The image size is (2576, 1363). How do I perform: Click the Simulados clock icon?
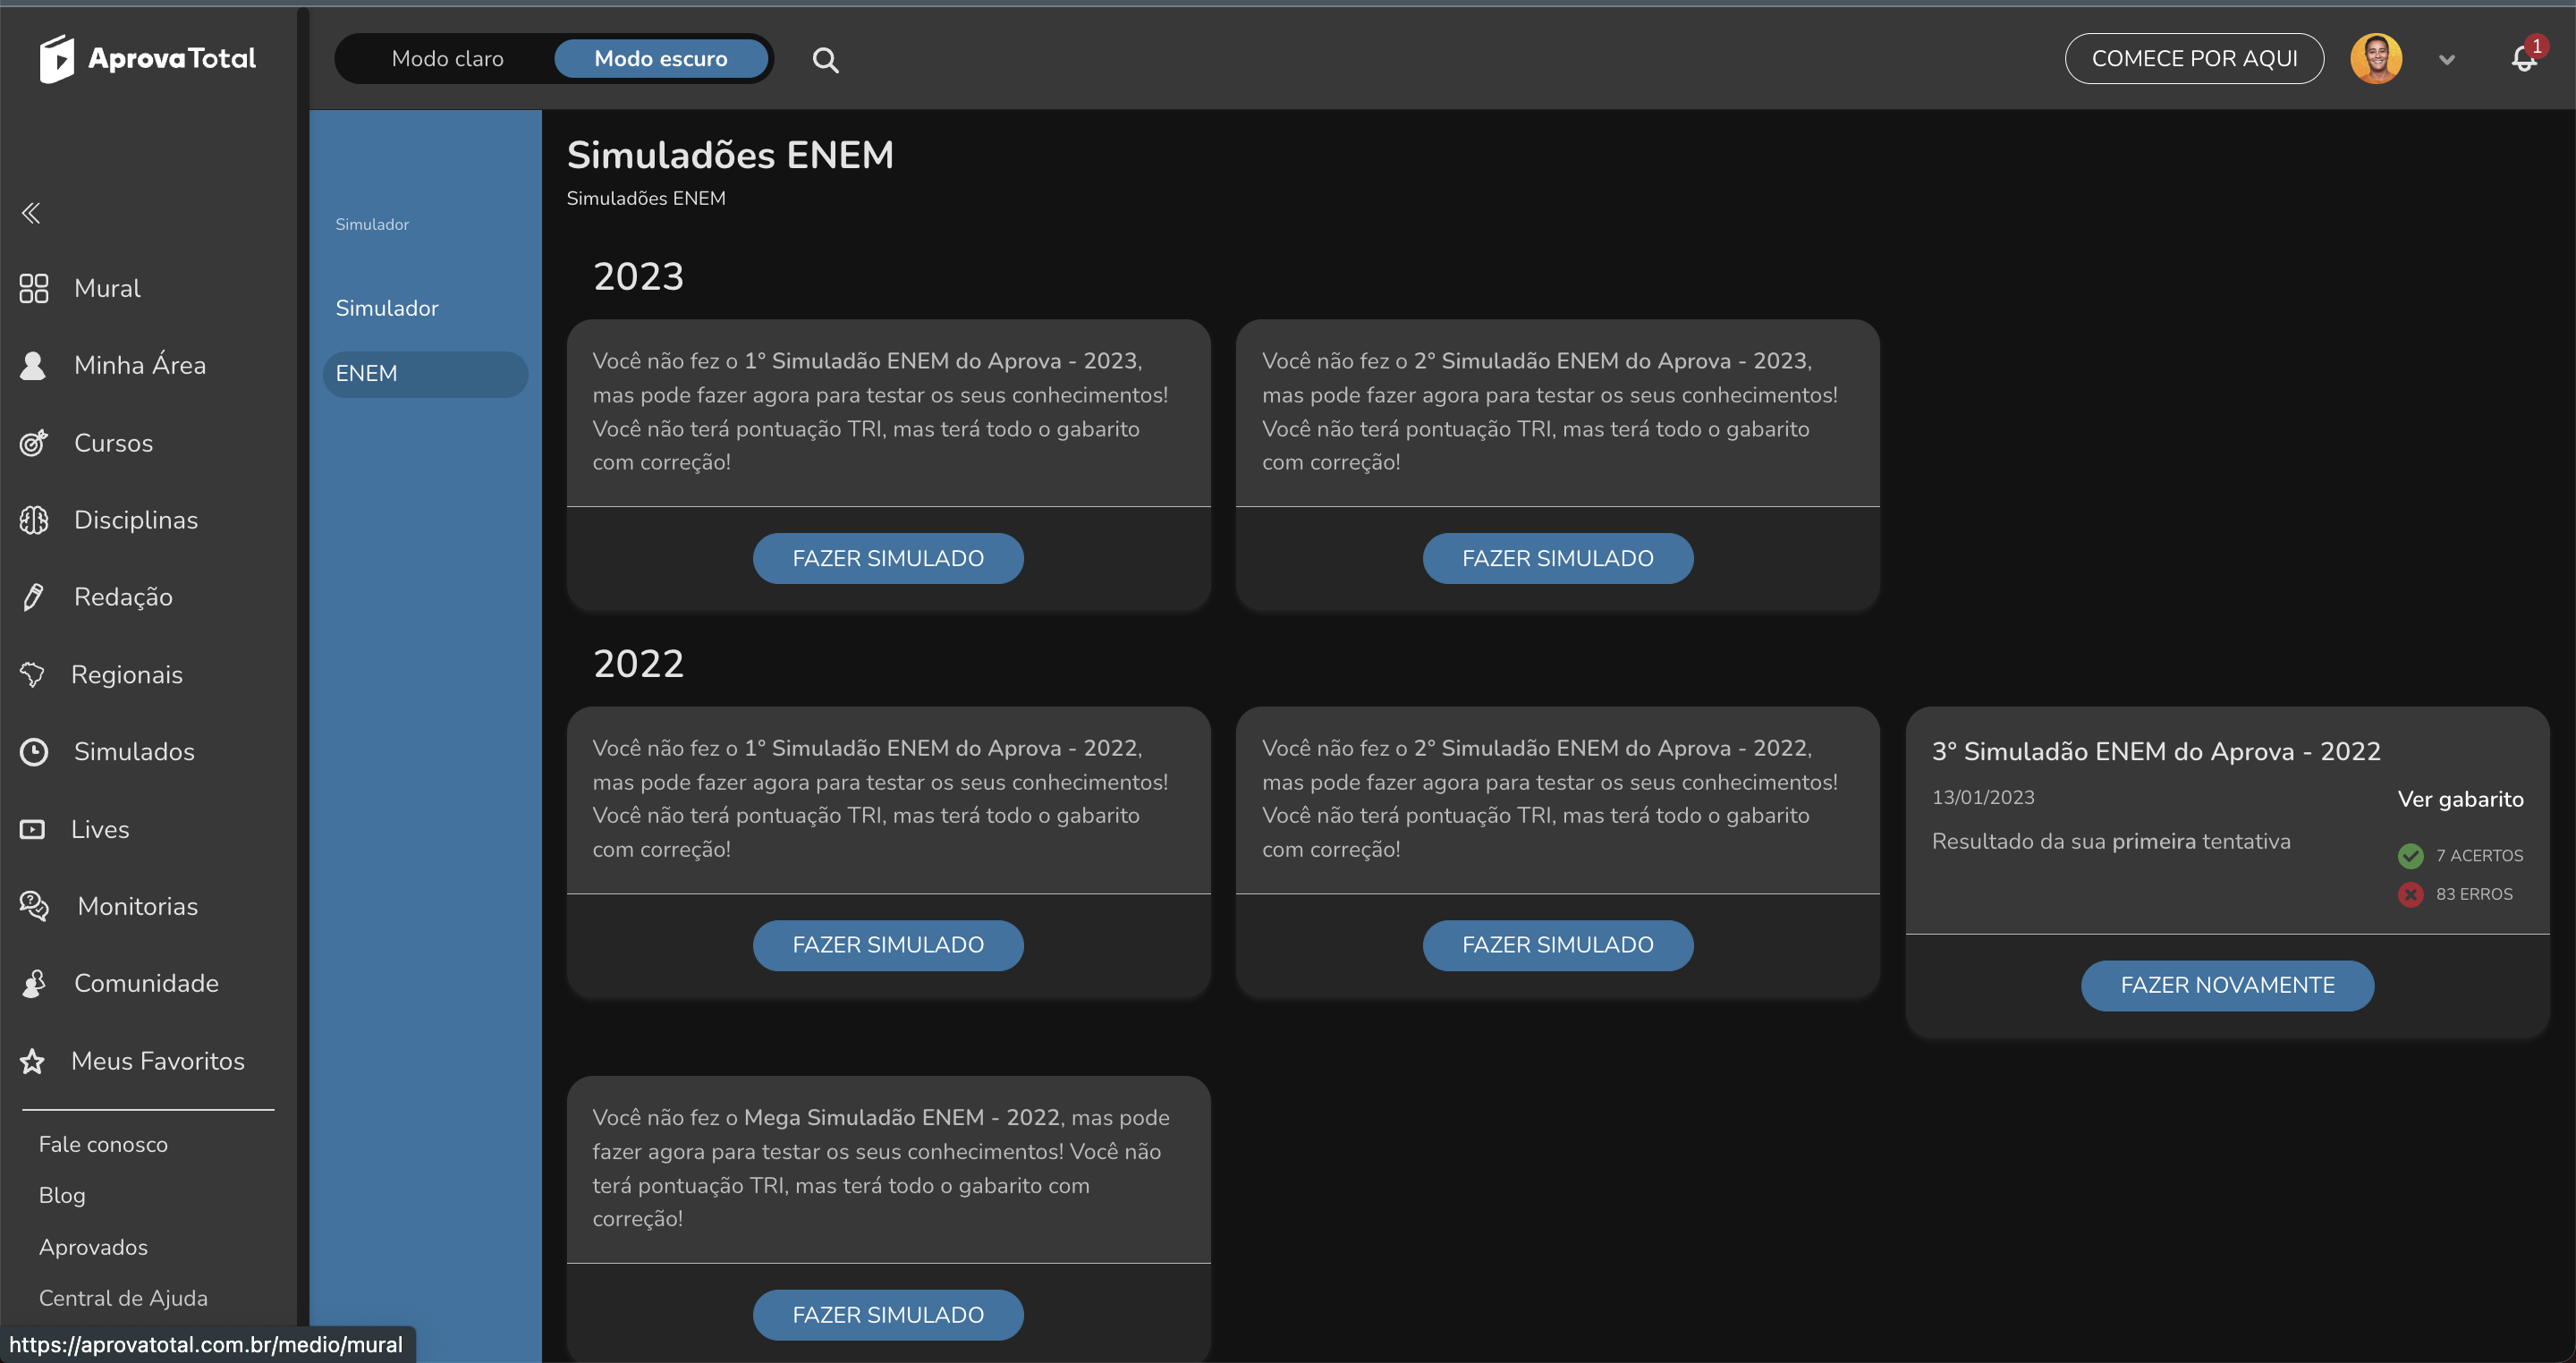(x=34, y=752)
